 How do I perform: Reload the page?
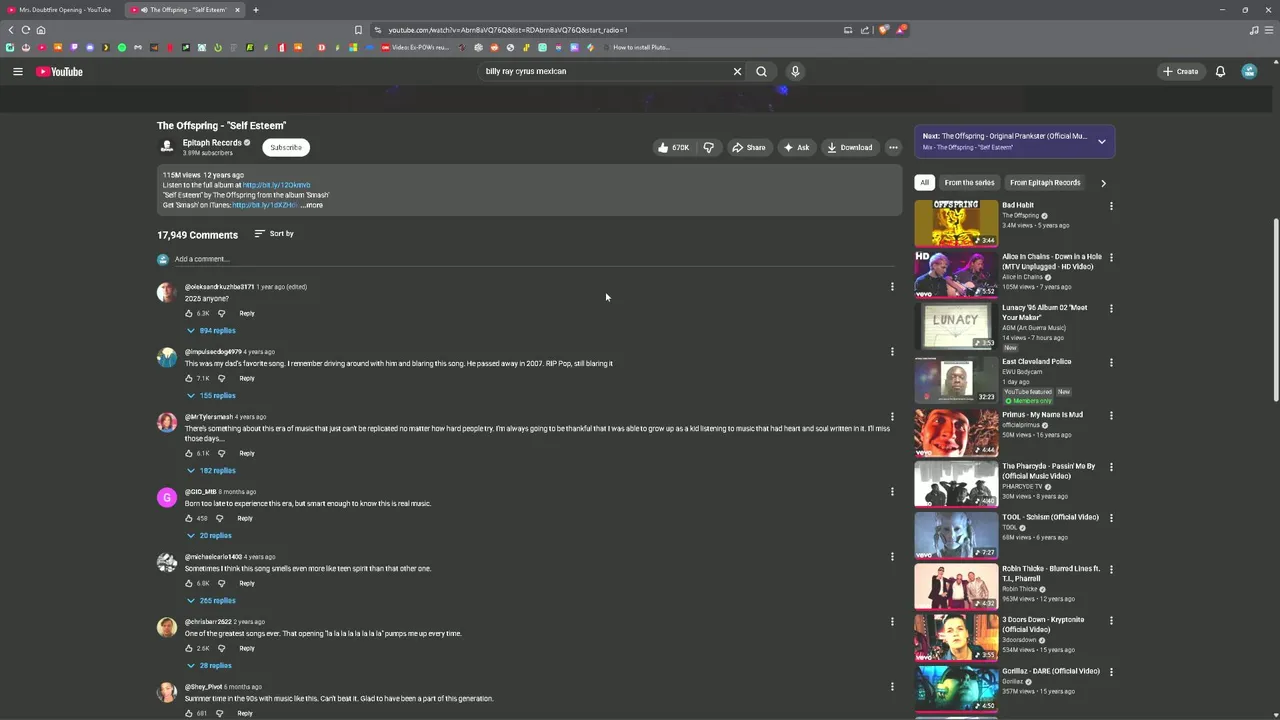[25, 30]
